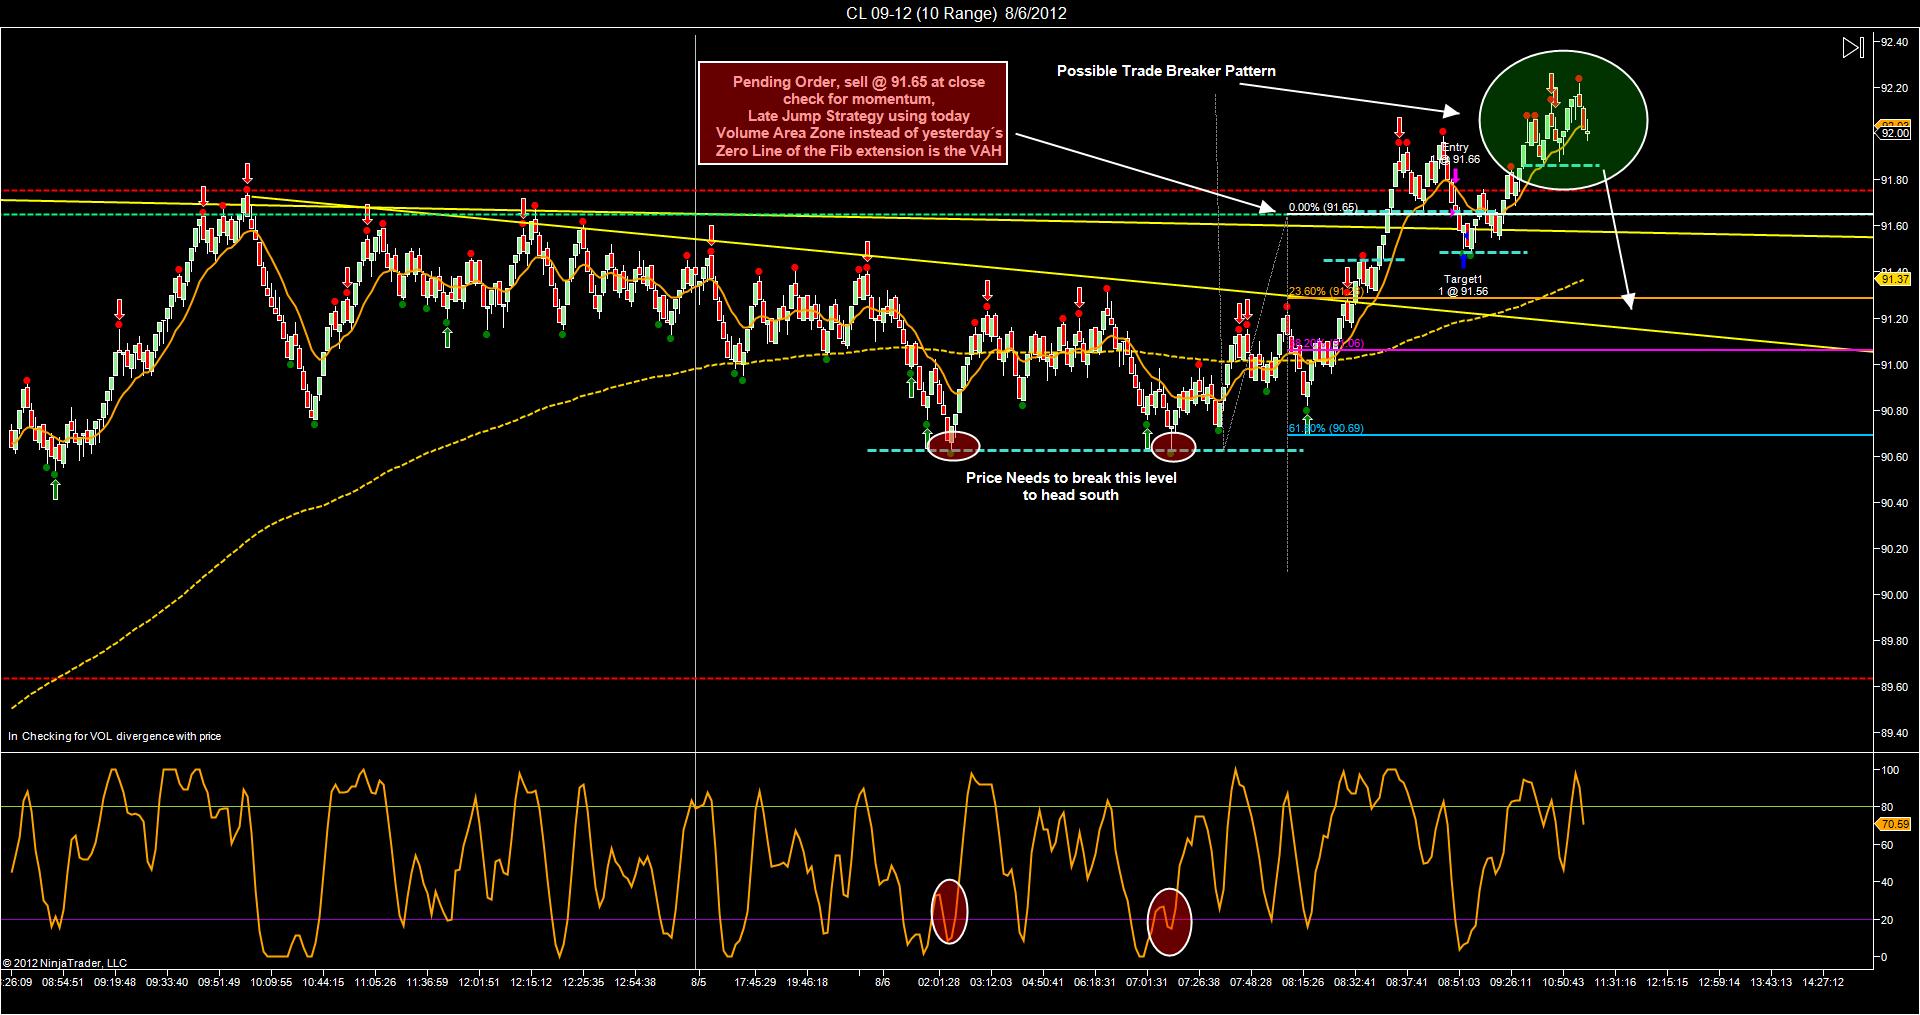Image resolution: width=1920 pixels, height=1015 pixels.
Task: Click the 08:51:03 time axis label
Action: coord(1458,982)
